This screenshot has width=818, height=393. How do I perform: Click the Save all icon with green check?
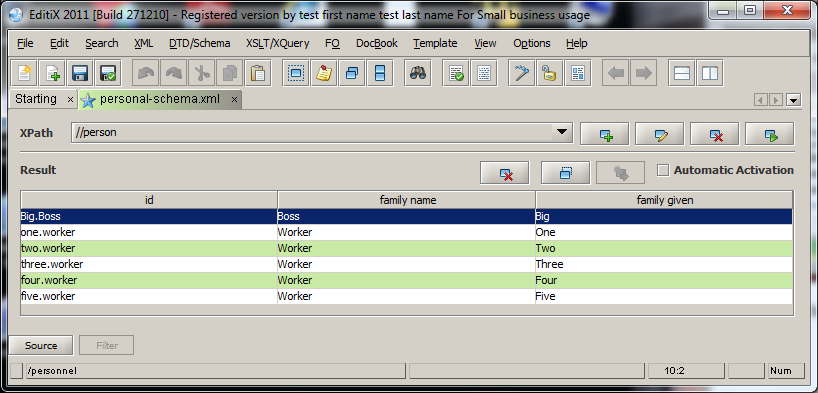coord(109,73)
